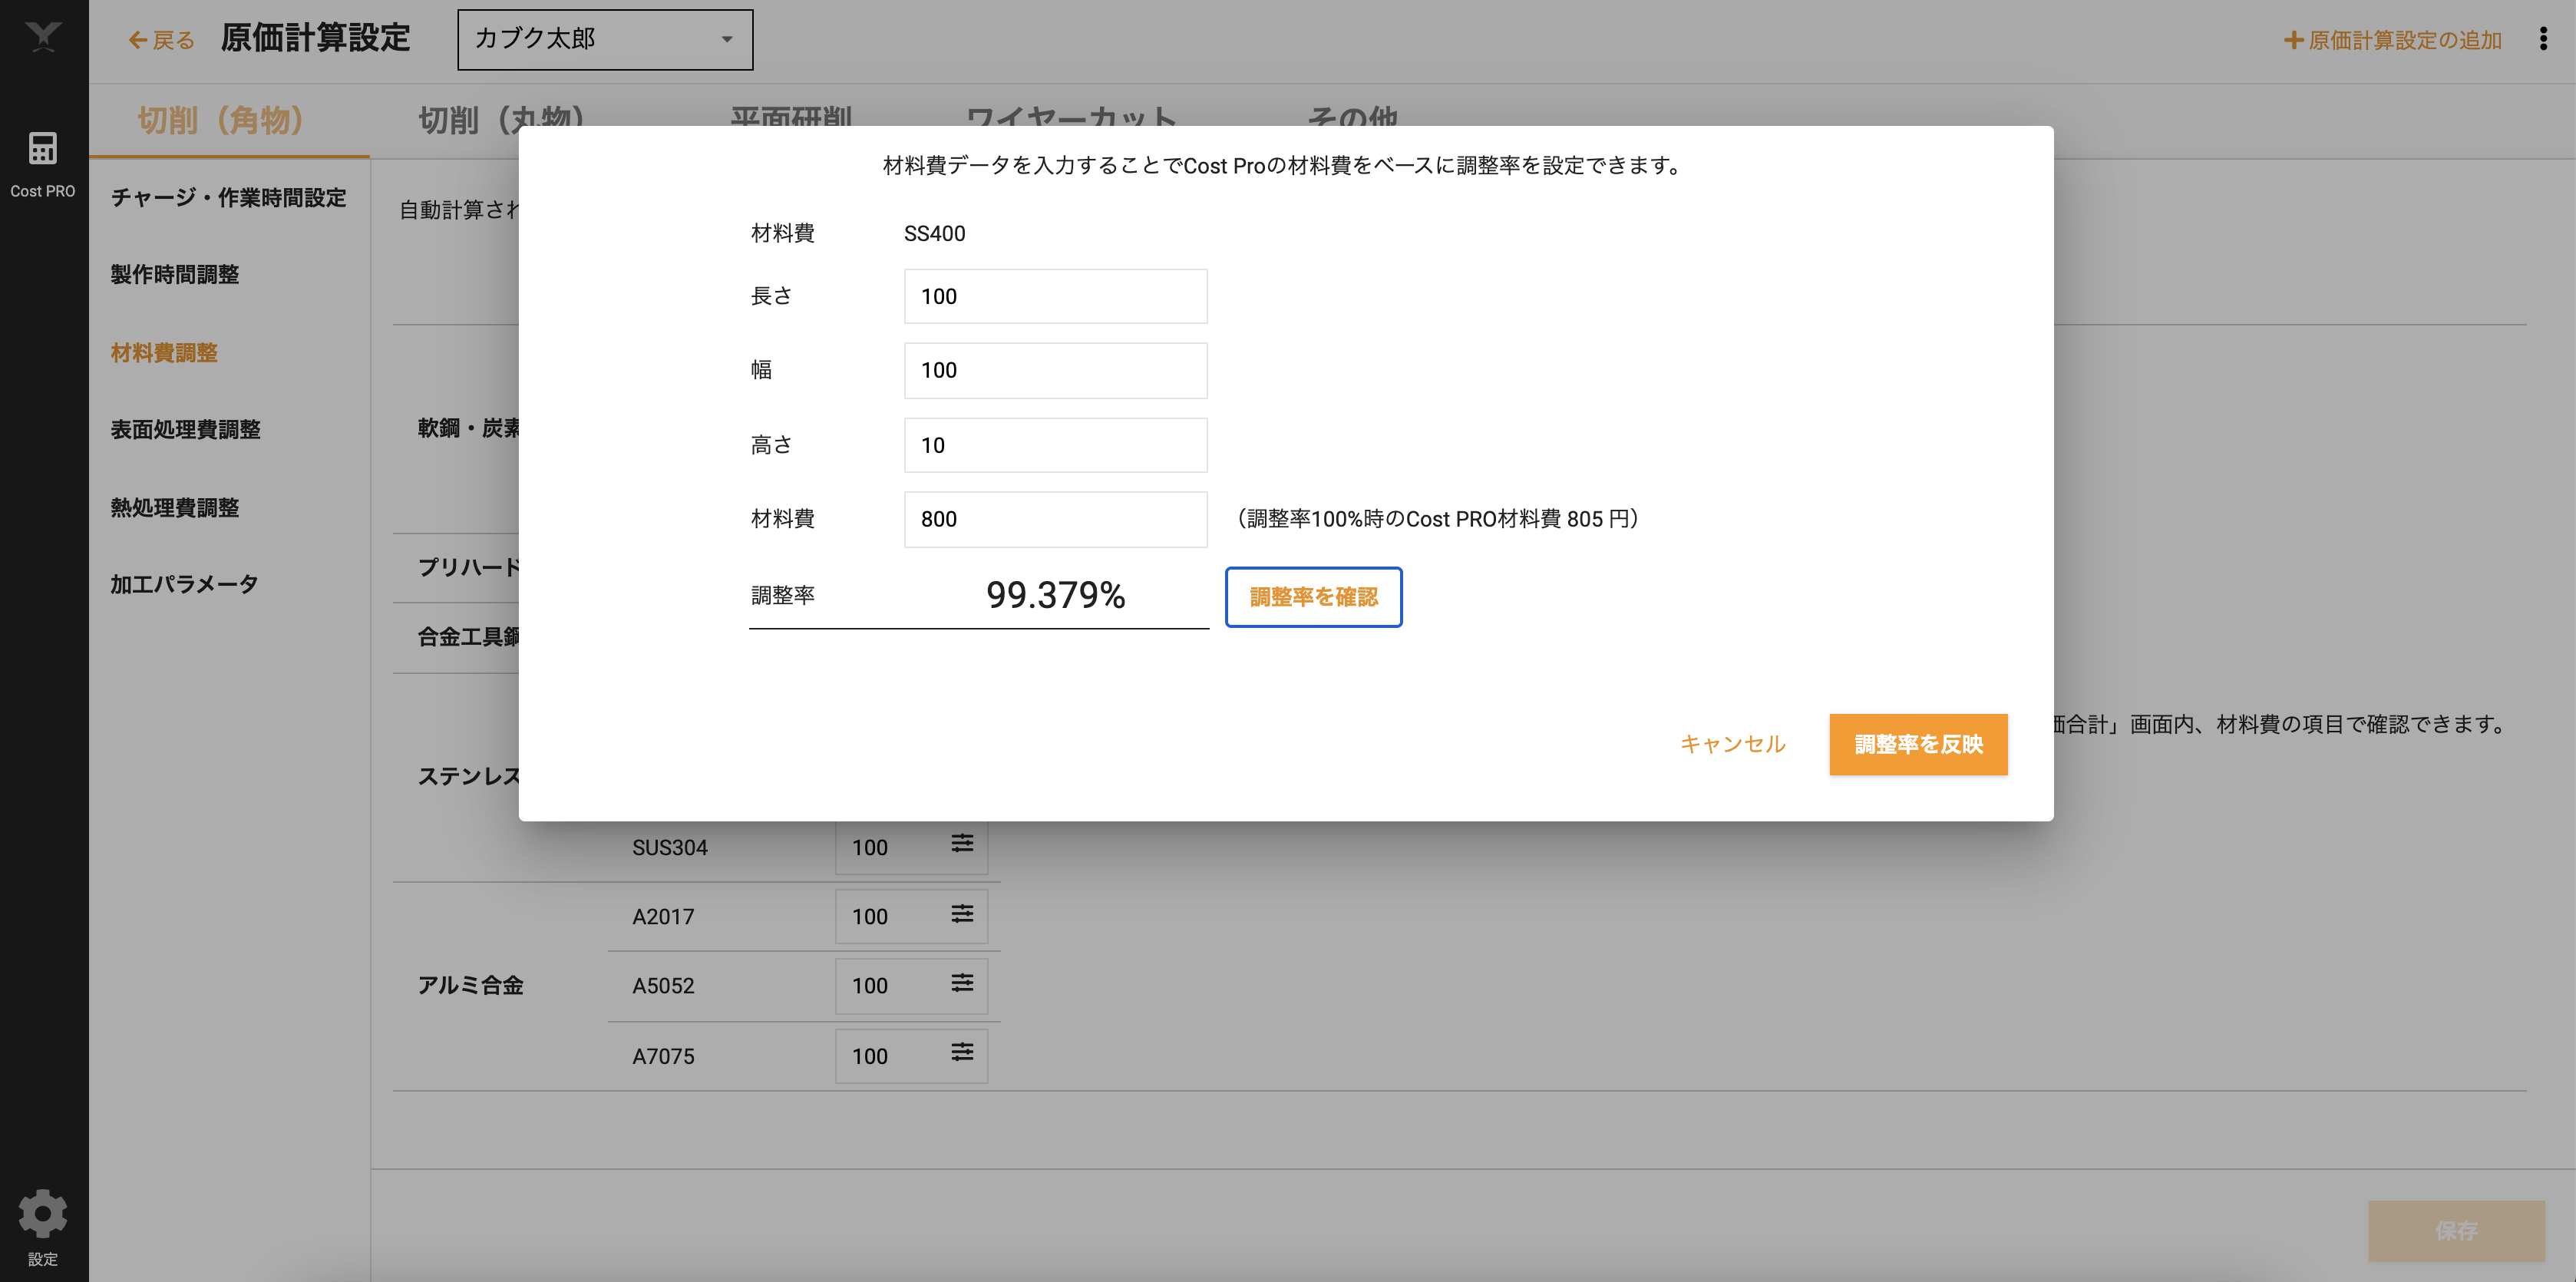Click the 長さ input field
Image resolution: width=2576 pixels, height=1282 pixels.
(x=1055, y=296)
